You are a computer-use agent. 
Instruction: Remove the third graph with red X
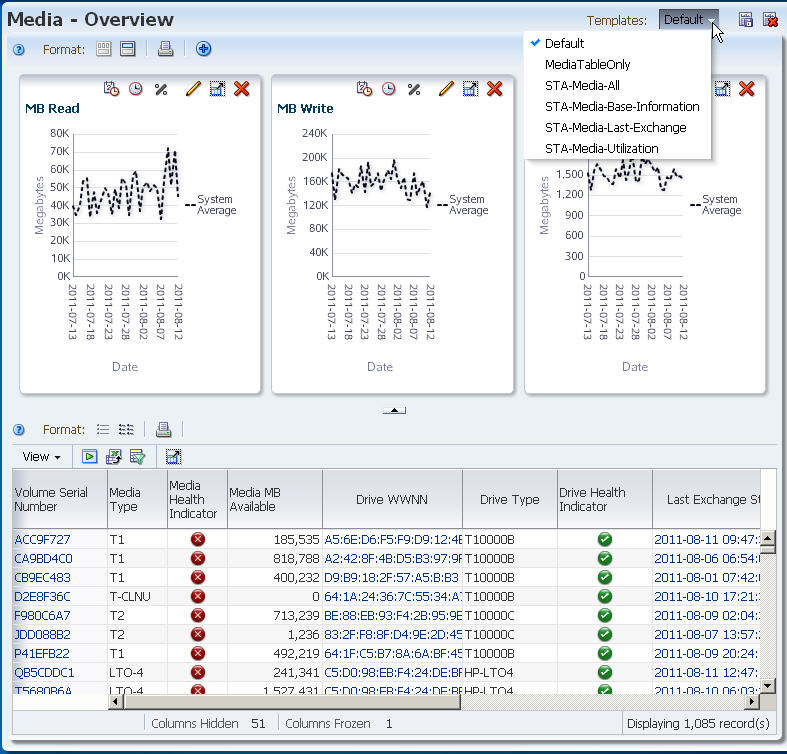point(746,89)
